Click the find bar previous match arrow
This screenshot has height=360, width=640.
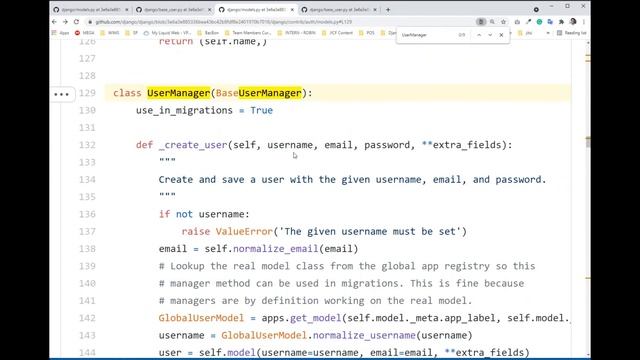pos(479,35)
